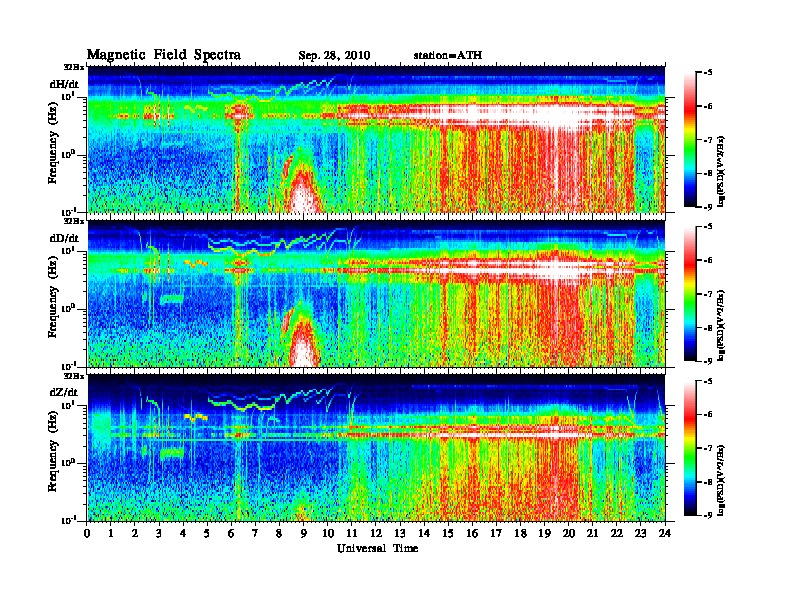Click the x-axis tick label "19"
The height and width of the screenshot is (612, 792).
pos(544,533)
